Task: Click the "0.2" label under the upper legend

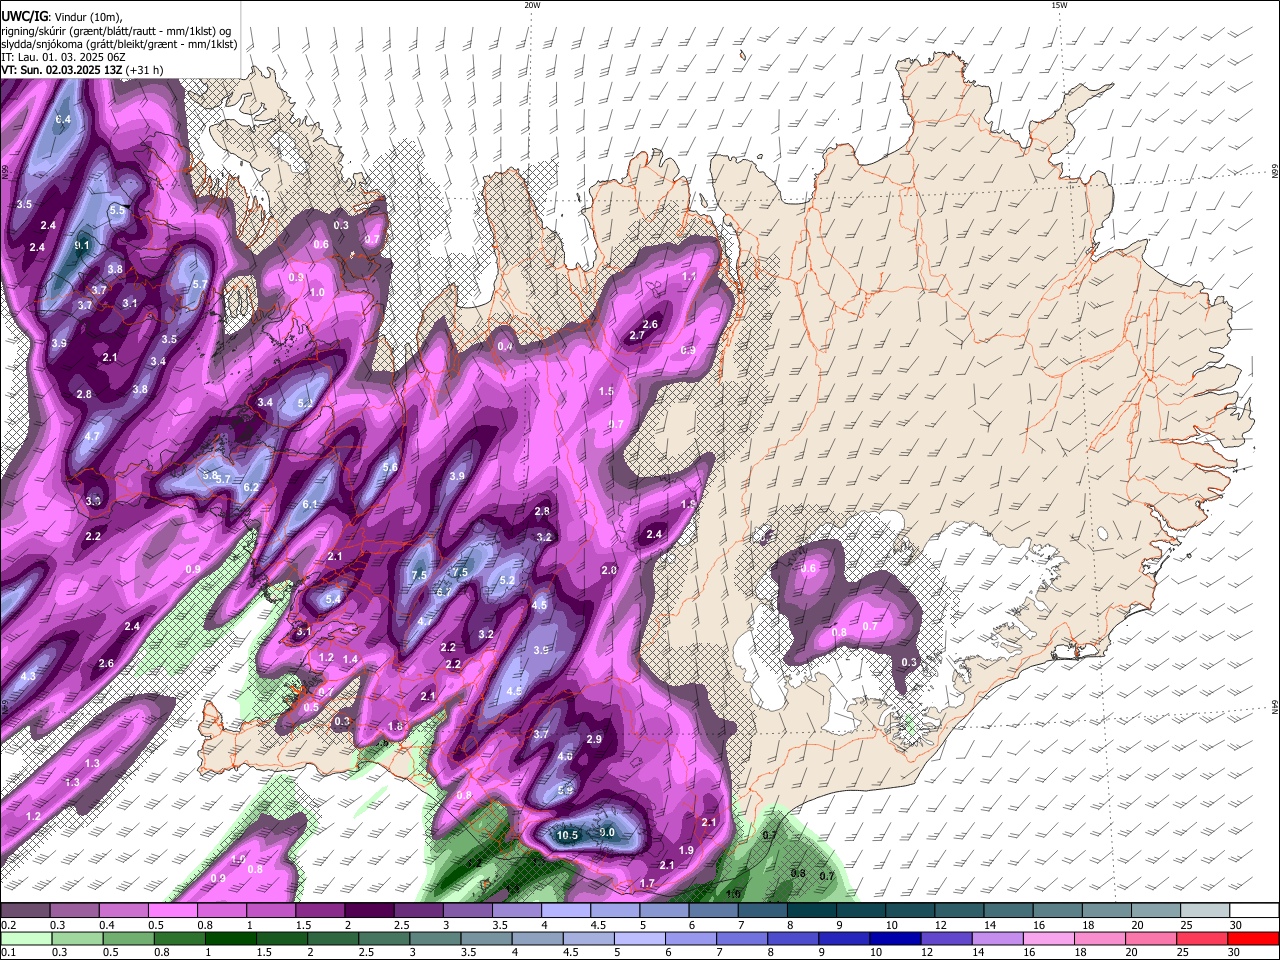Action: (9, 925)
